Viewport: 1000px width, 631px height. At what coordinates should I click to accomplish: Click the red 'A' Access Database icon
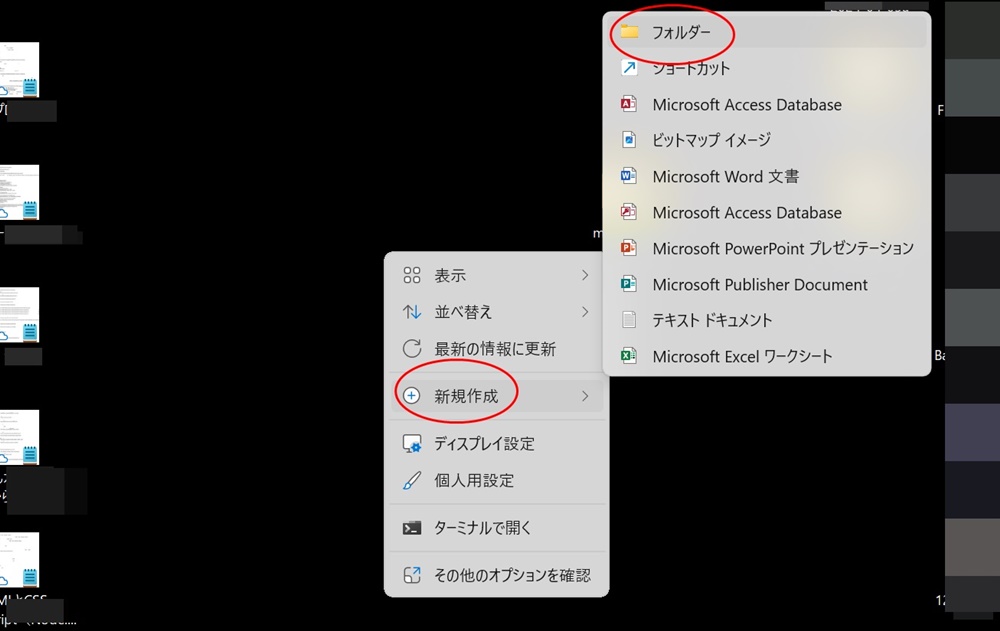coord(629,104)
